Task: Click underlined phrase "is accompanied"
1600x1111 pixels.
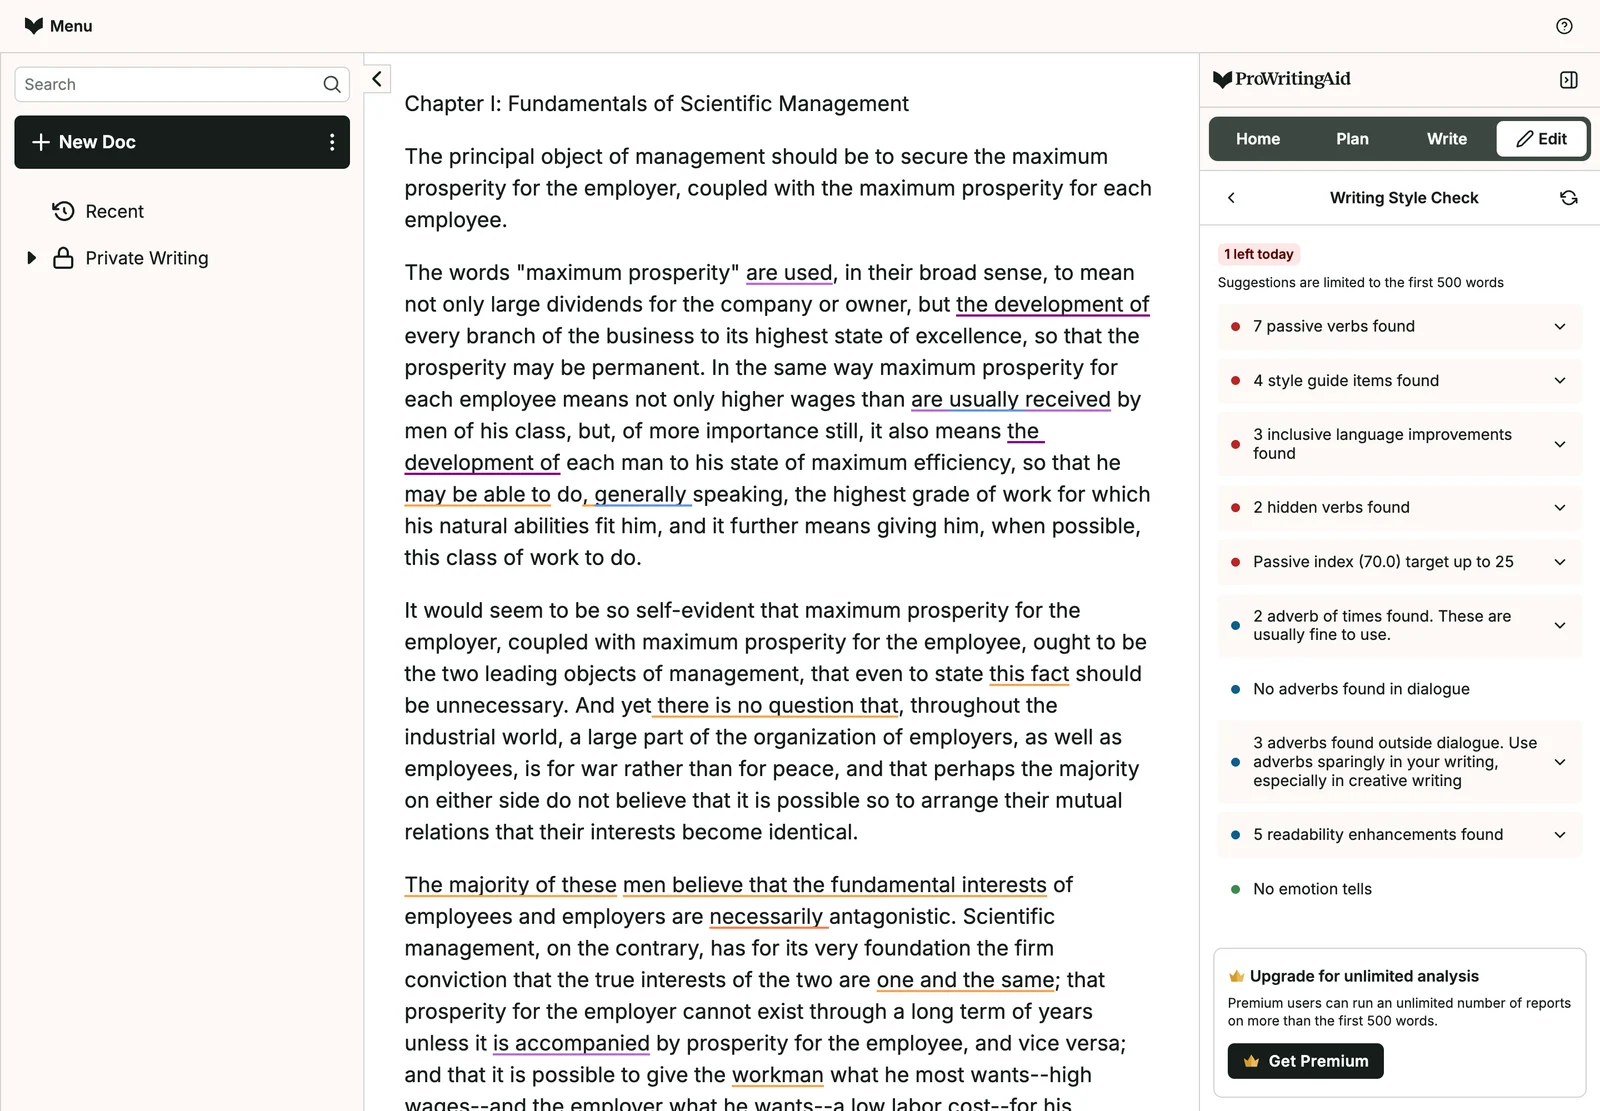Action: click(571, 1043)
